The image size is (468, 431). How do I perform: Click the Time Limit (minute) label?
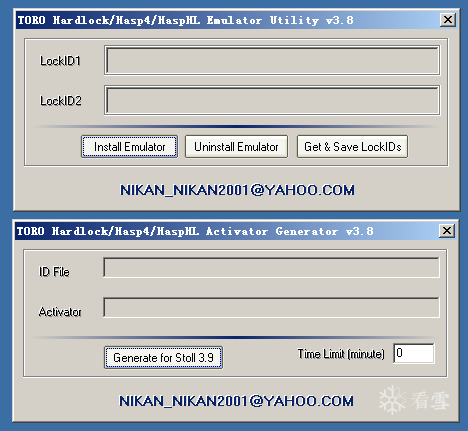[x=341, y=354]
